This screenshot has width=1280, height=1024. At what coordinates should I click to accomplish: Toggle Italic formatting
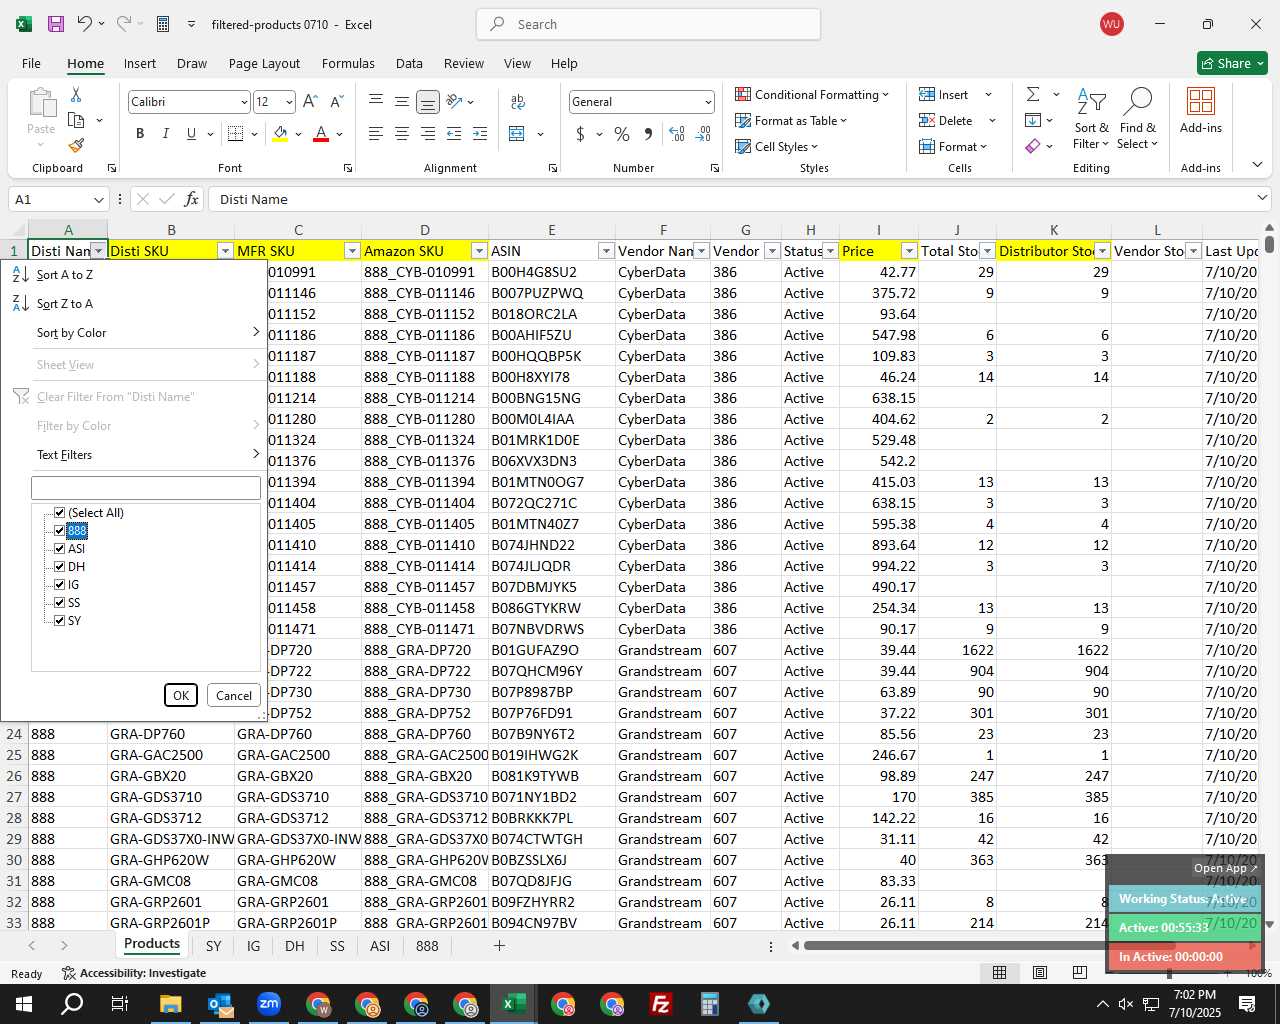pos(165,134)
